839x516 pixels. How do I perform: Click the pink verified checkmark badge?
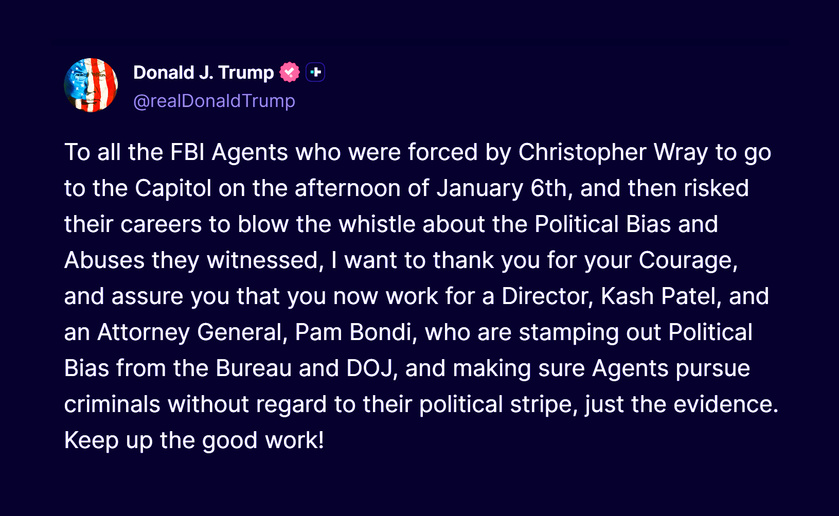pos(290,72)
